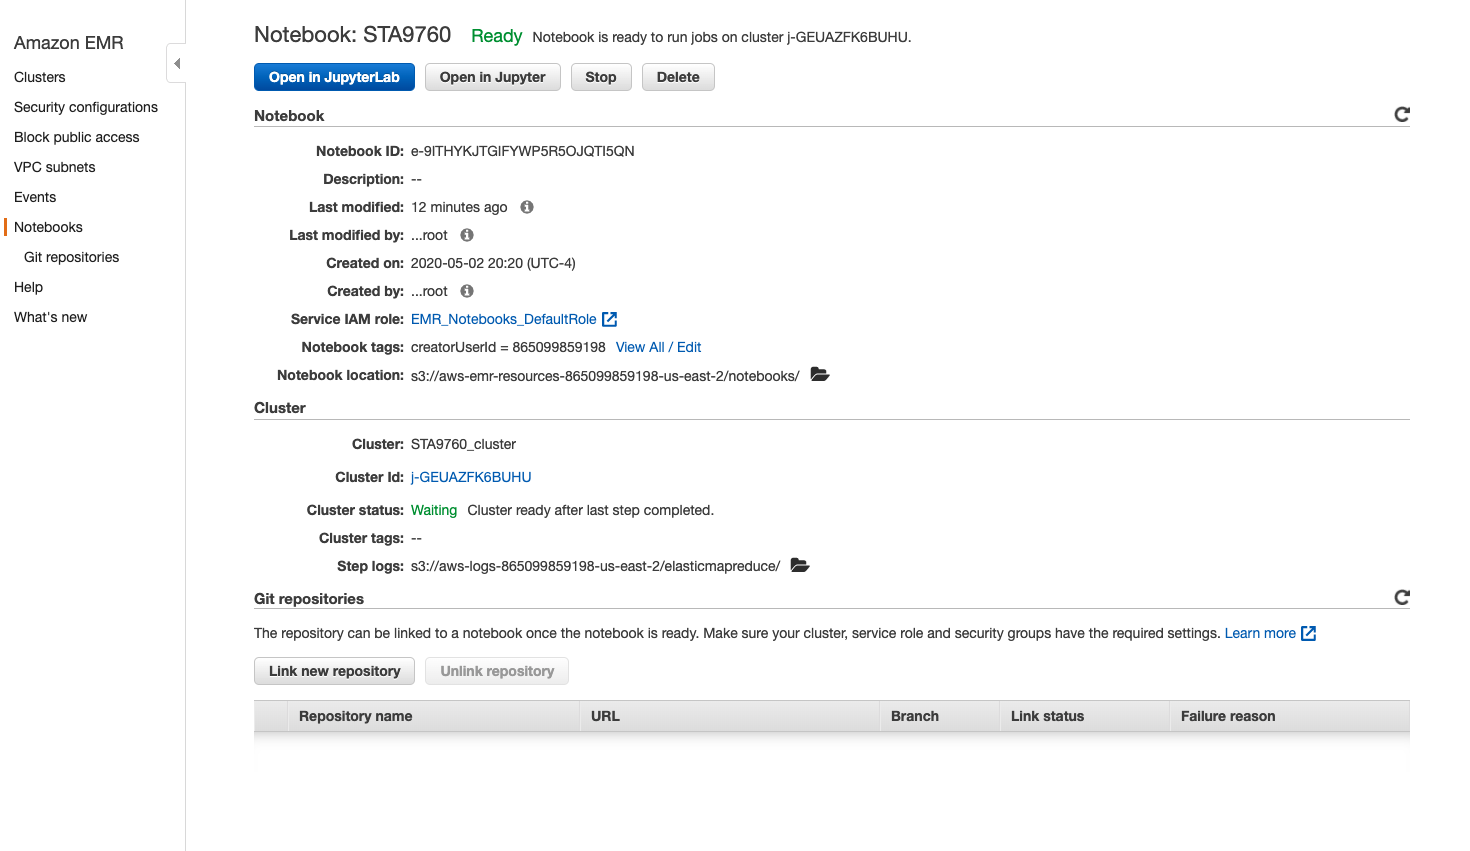The image size is (1470, 851).
Task: Collapse the Amazon EMR sidebar
Action: (x=176, y=62)
